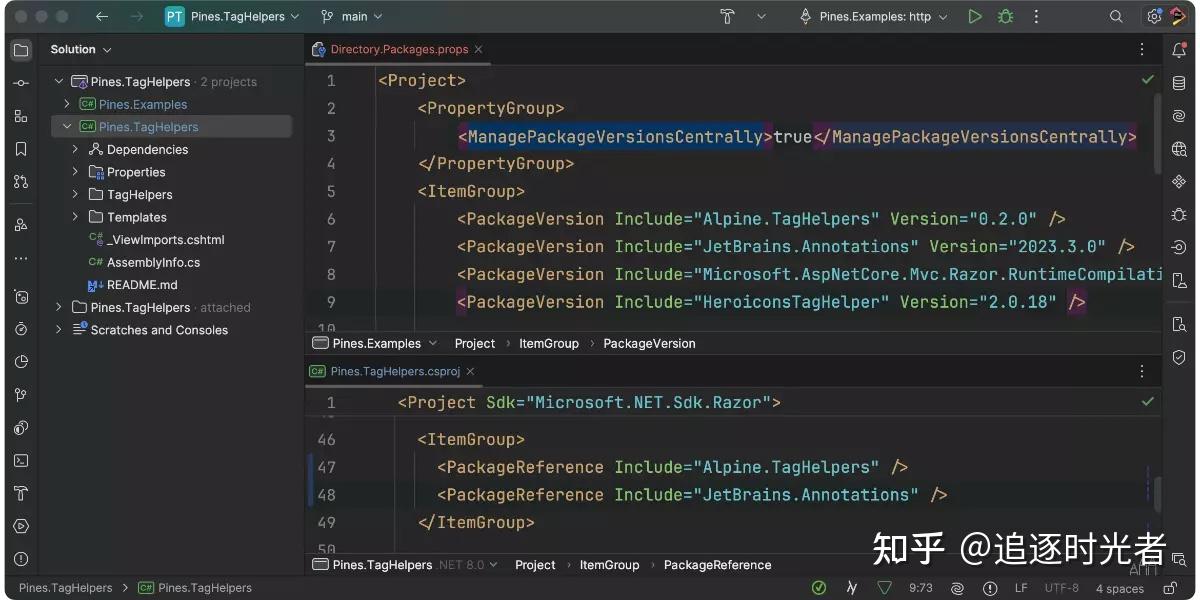Open the Terminal tool window
This screenshot has height=600, width=1200.
(x=21, y=460)
